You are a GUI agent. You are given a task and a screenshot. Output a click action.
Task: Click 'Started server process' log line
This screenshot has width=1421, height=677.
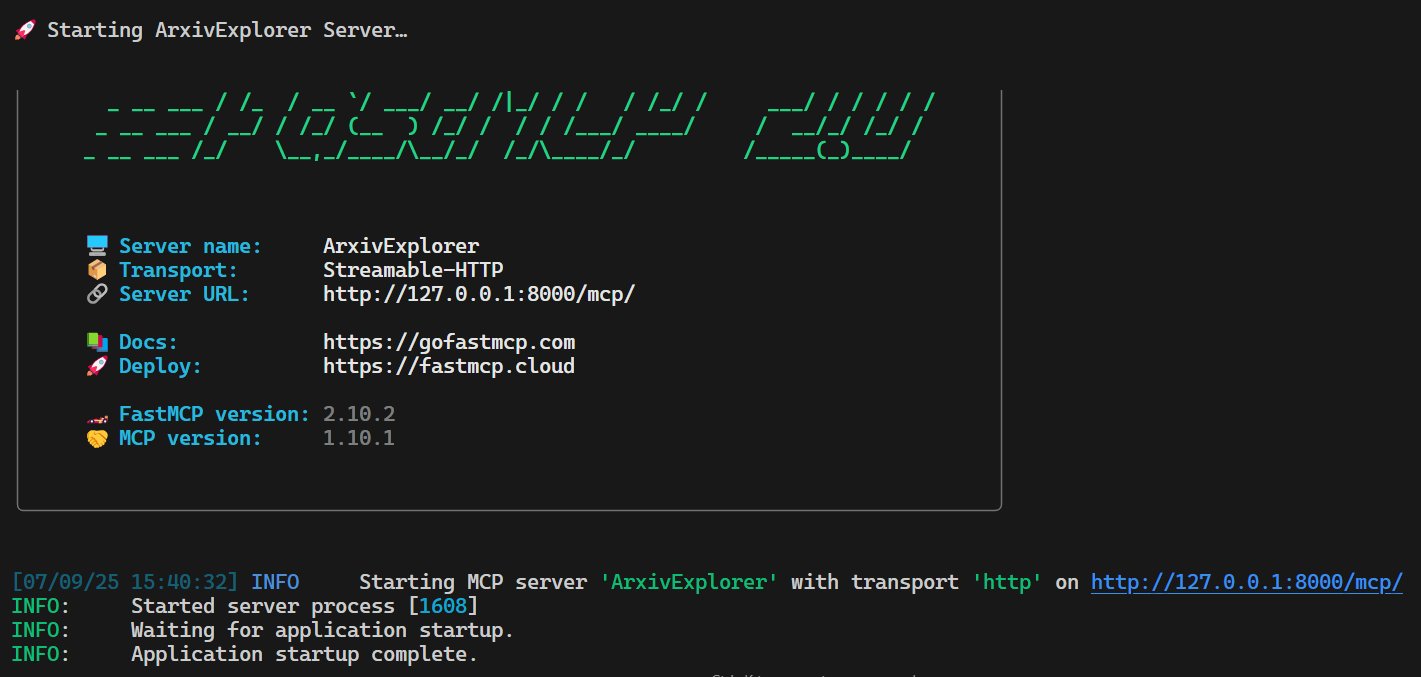pyautogui.click(x=305, y=606)
